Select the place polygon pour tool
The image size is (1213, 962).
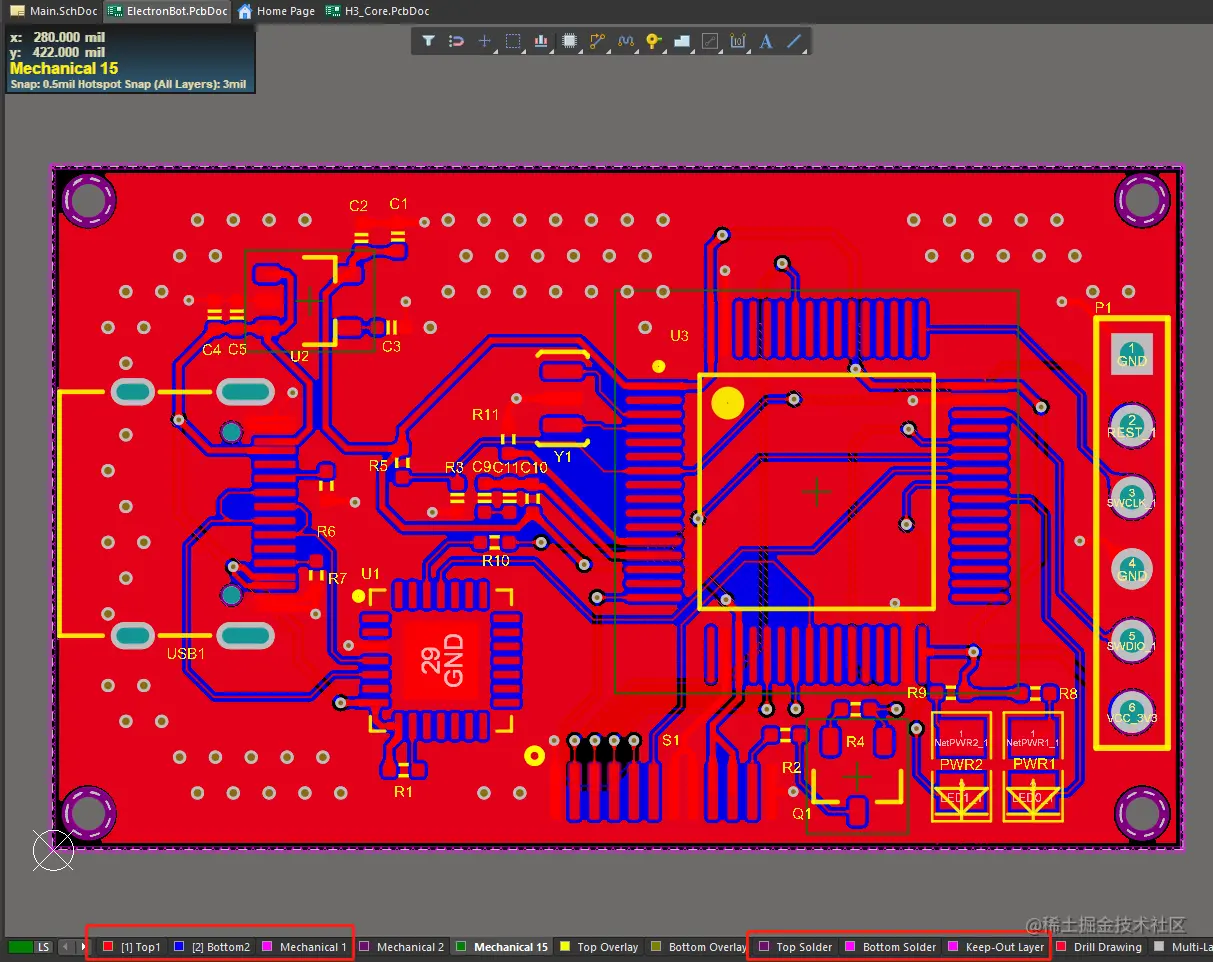(x=682, y=41)
